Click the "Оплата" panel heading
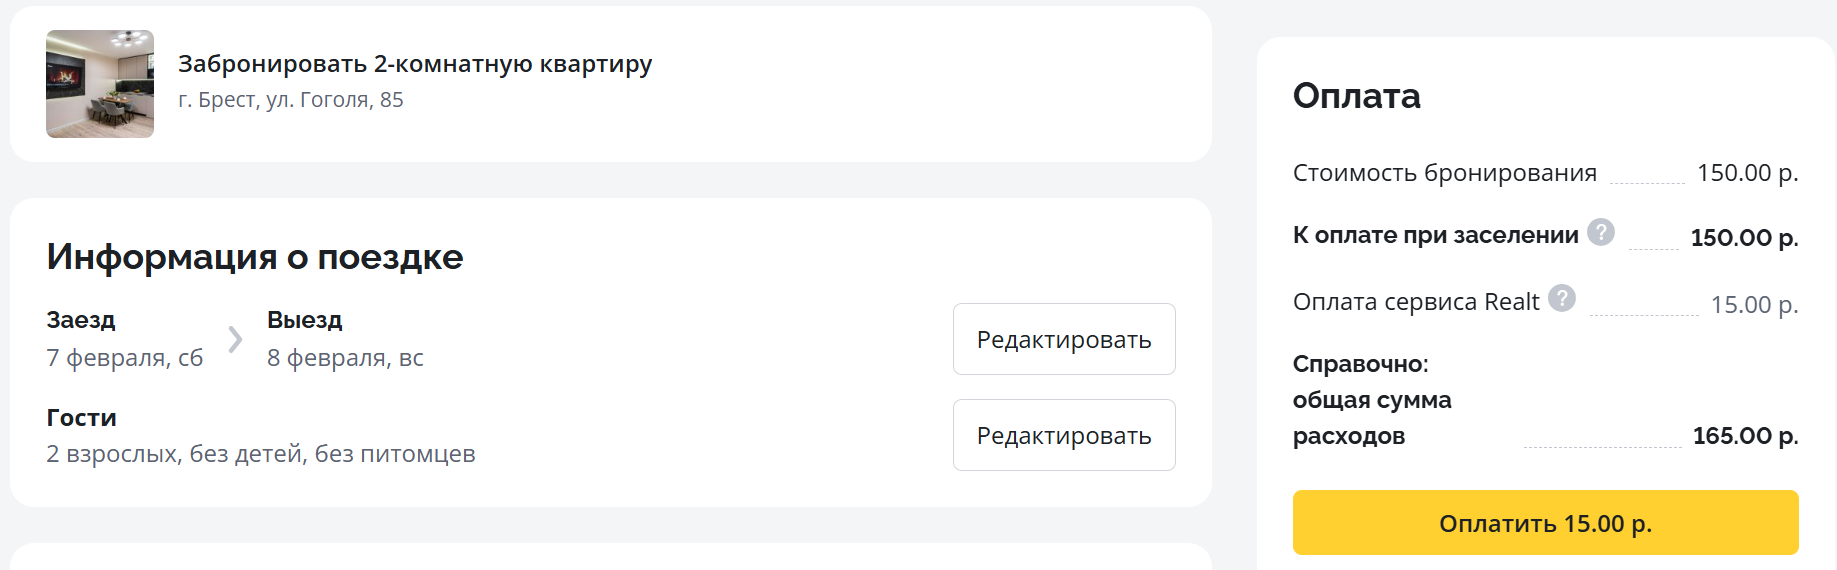The width and height of the screenshot is (1837, 570). (x=1356, y=96)
